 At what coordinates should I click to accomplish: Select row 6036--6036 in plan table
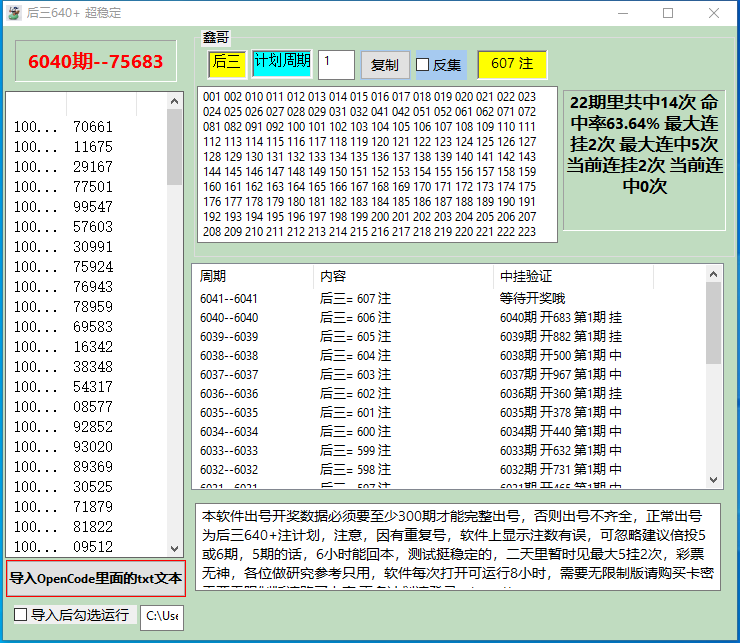(x=448, y=393)
